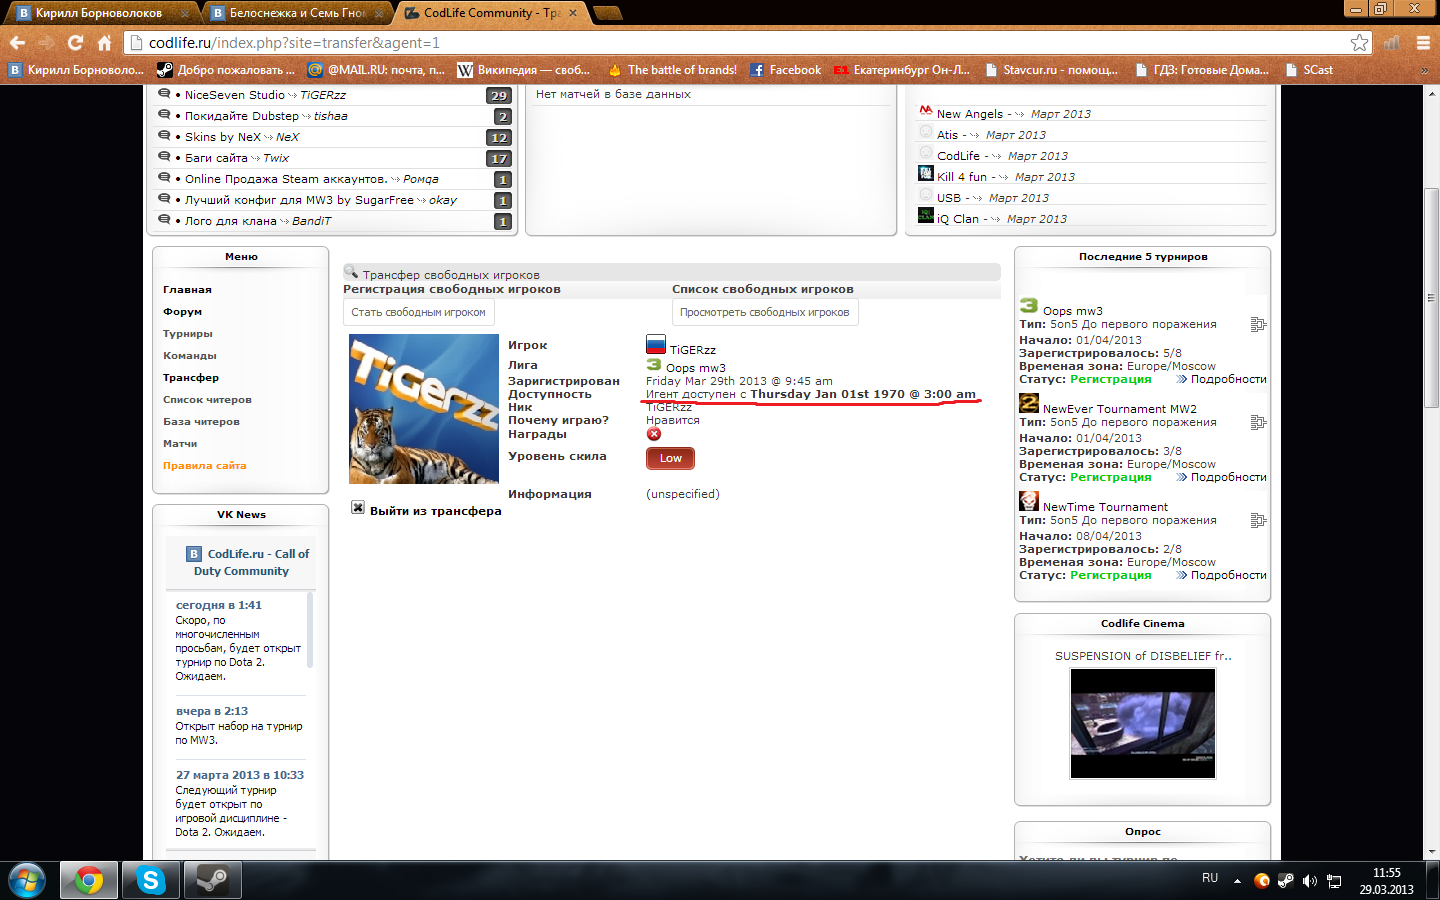Bookmark this page with star icon
1440x900 pixels.
tap(1359, 43)
